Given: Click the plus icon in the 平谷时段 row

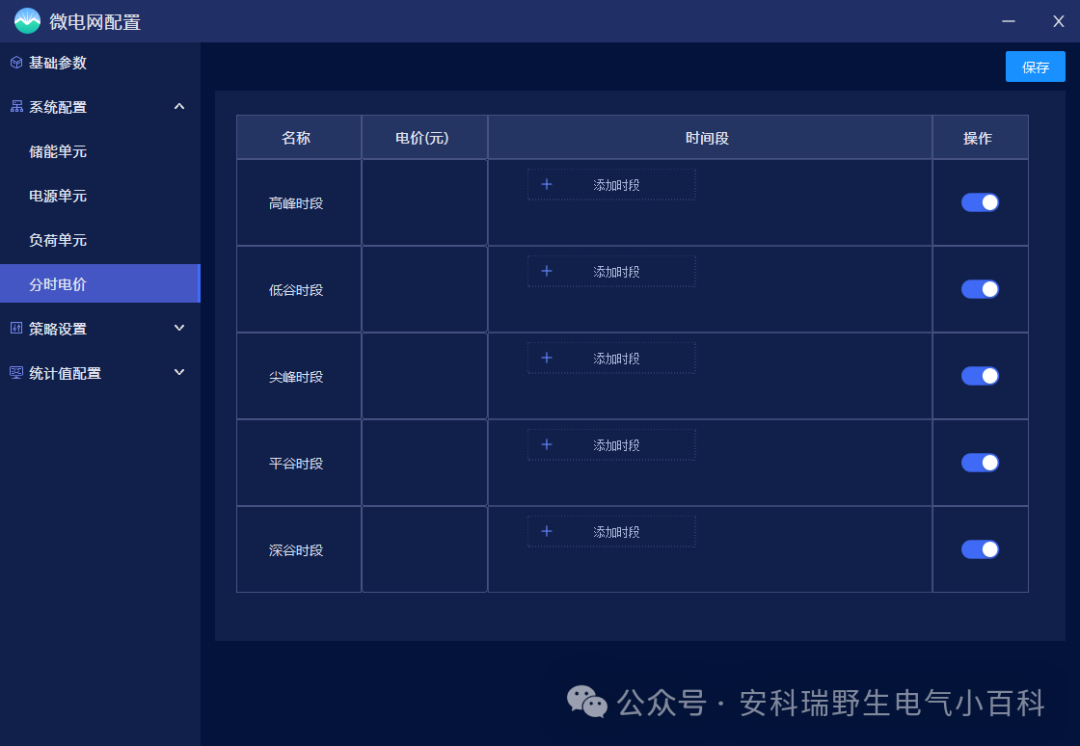Looking at the screenshot, I should coord(547,445).
